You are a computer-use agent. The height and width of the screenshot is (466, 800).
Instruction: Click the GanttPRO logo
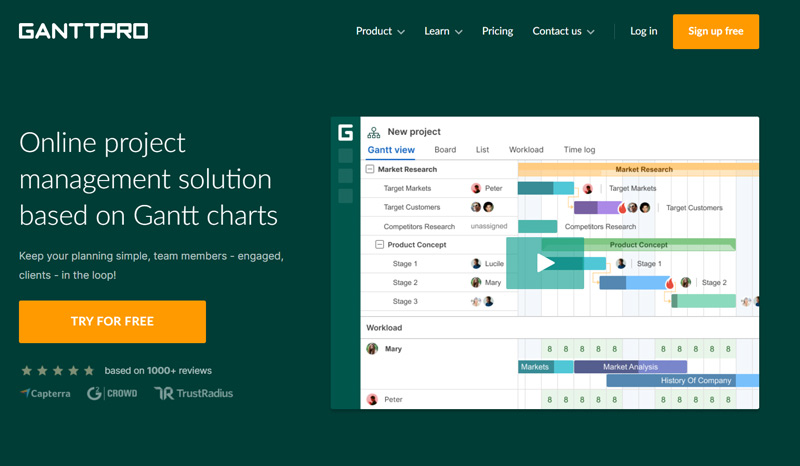pos(83,31)
